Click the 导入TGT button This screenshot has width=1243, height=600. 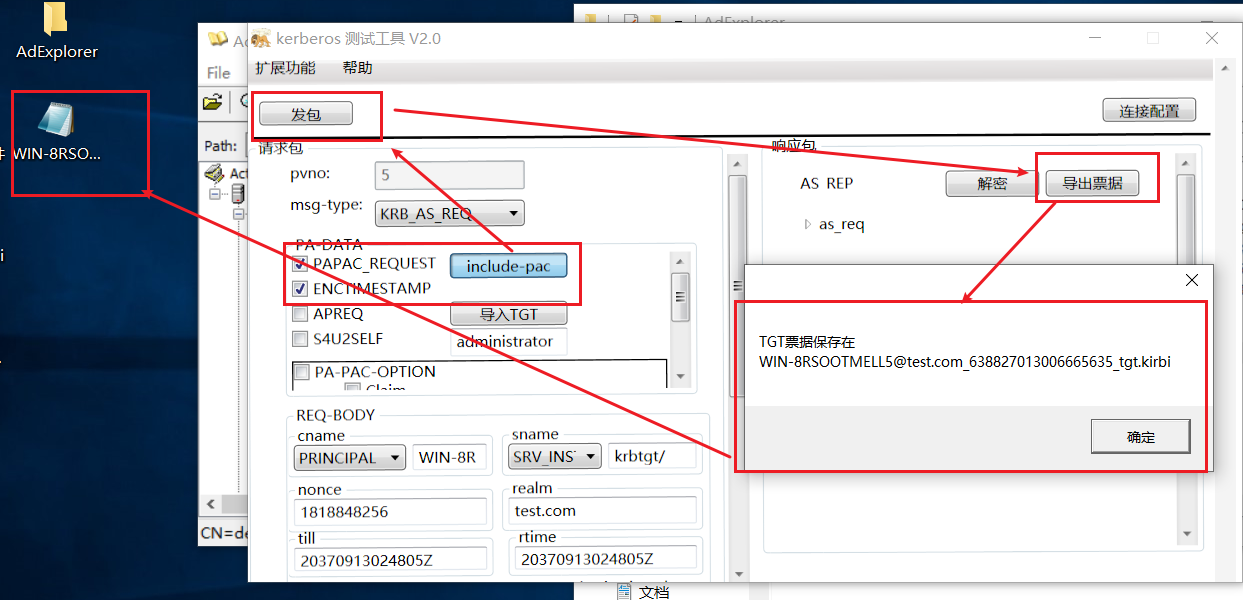coord(509,314)
